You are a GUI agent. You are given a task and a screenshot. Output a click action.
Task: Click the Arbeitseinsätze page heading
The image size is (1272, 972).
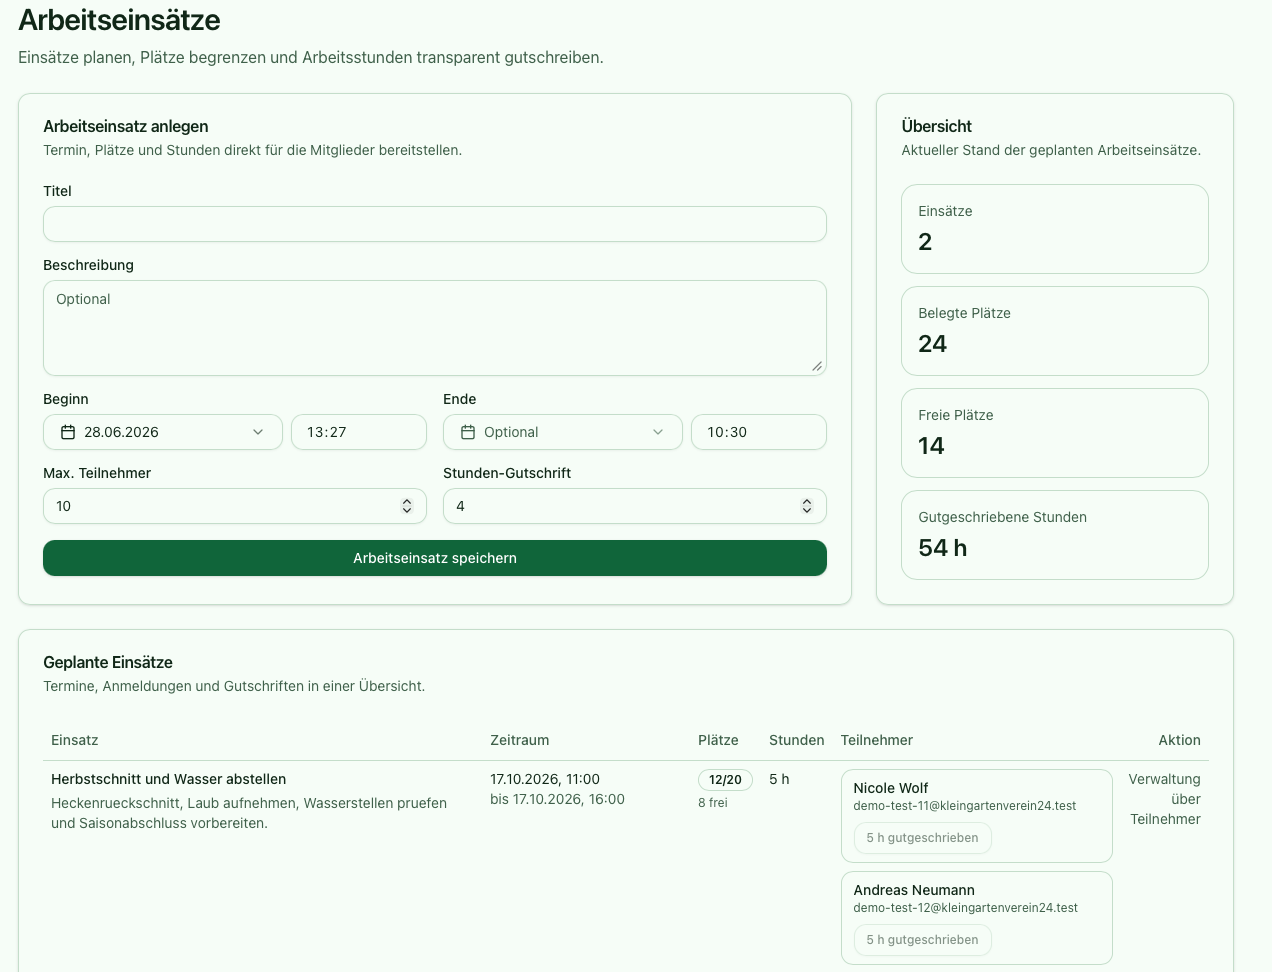click(120, 20)
